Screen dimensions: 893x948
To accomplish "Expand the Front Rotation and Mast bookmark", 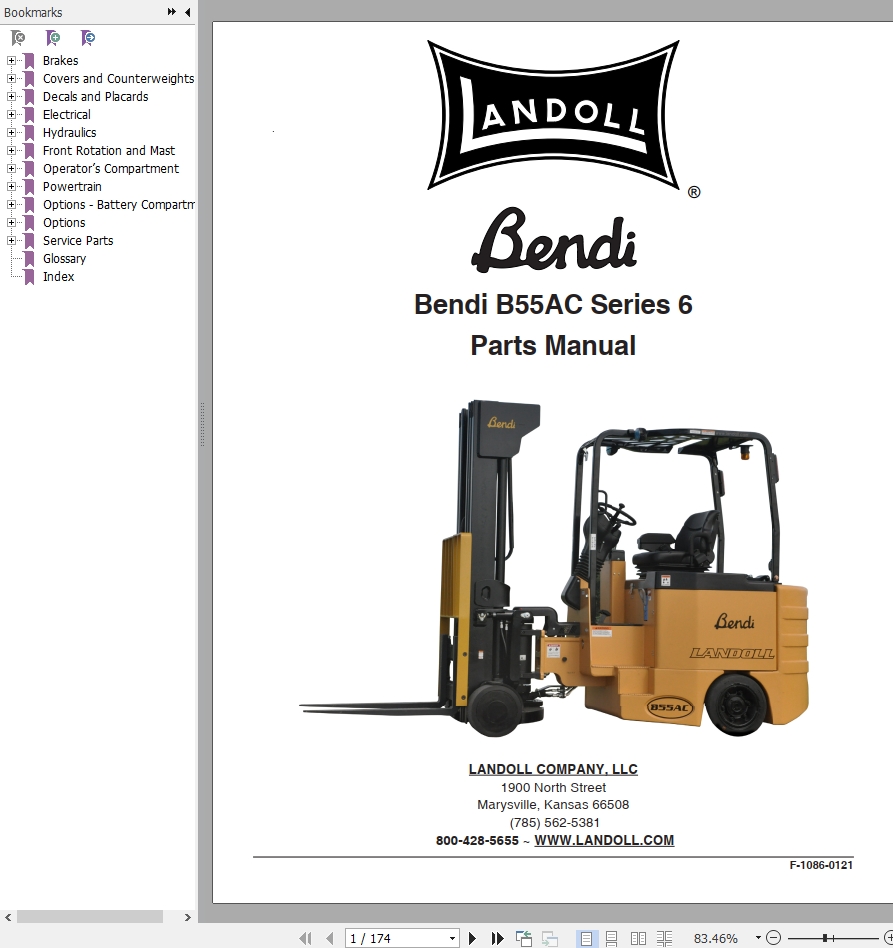I will pos(11,151).
